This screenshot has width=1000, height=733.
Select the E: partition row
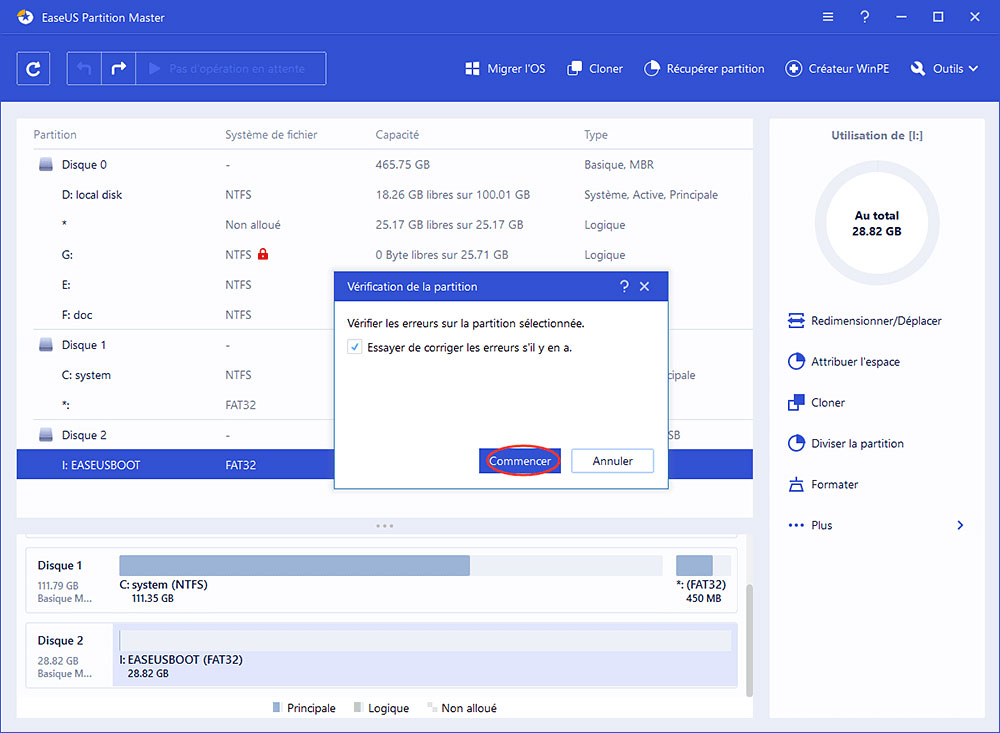[x=175, y=285]
